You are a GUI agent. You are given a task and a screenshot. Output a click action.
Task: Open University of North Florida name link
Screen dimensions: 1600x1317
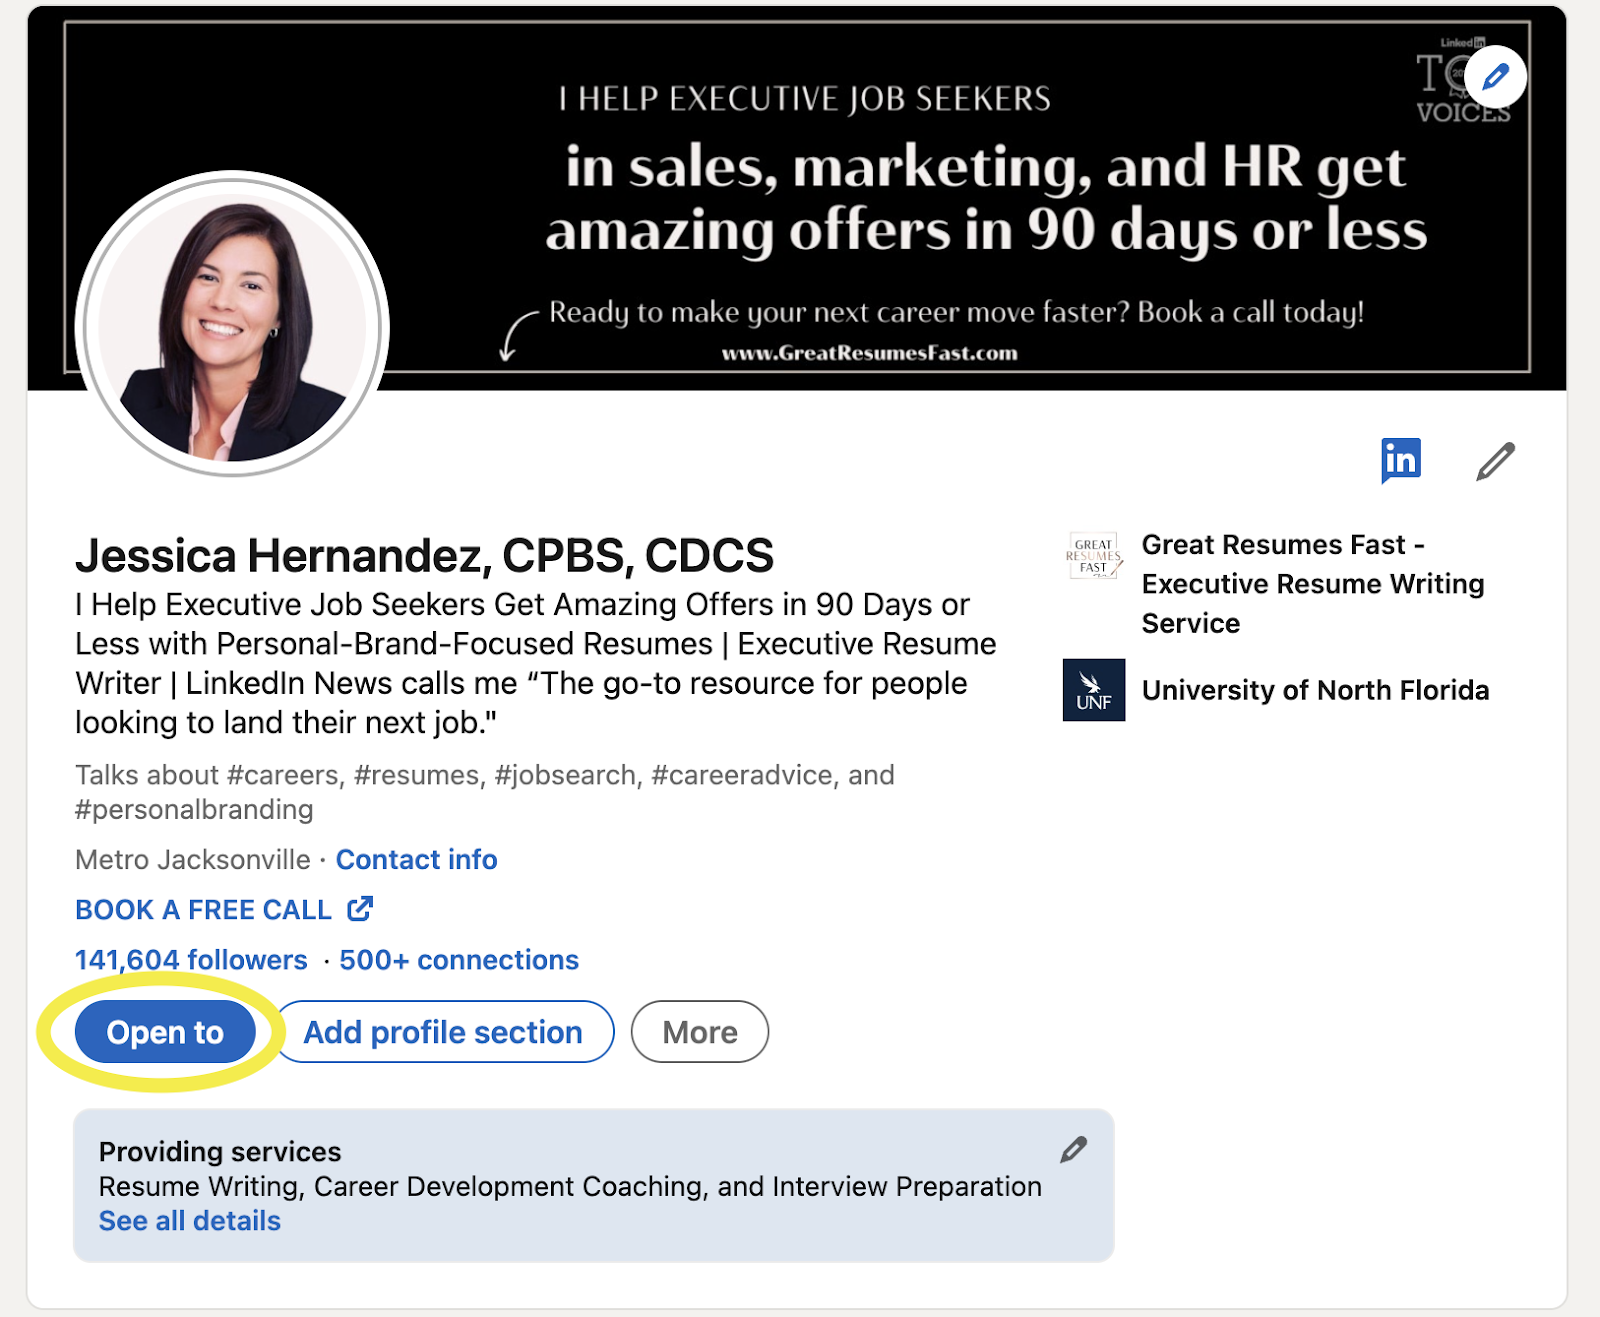click(x=1315, y=690)
